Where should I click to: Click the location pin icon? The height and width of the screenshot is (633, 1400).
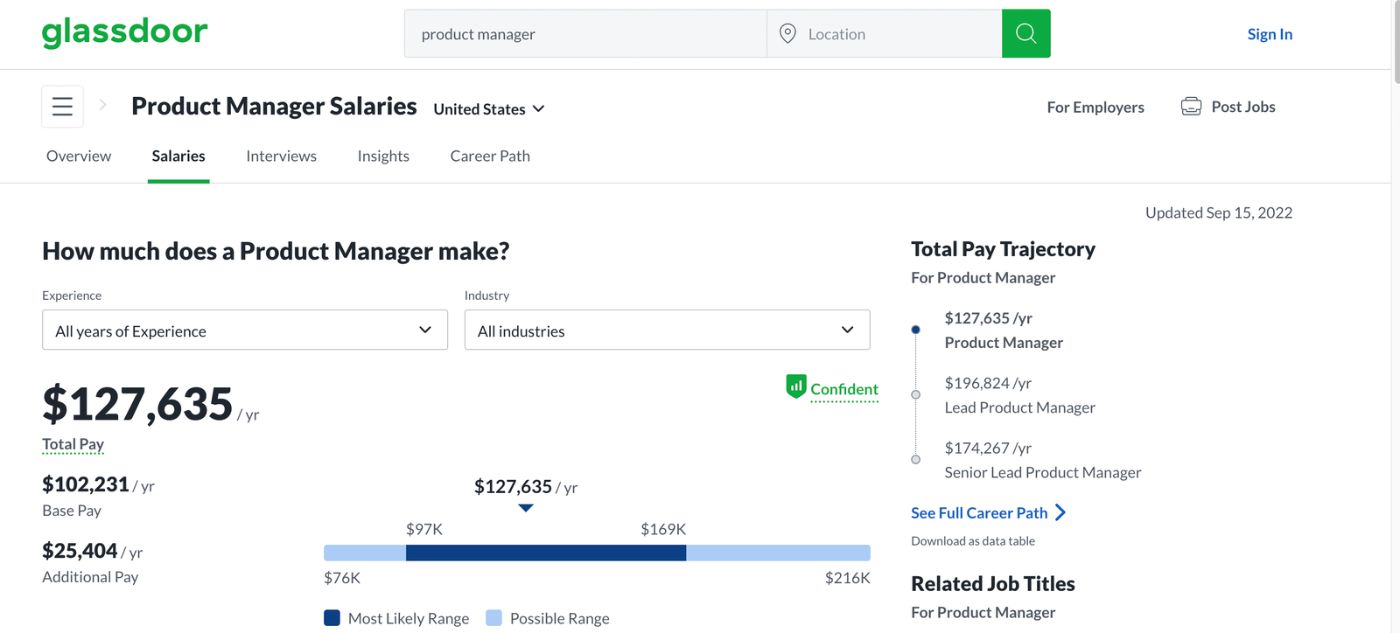789,33
